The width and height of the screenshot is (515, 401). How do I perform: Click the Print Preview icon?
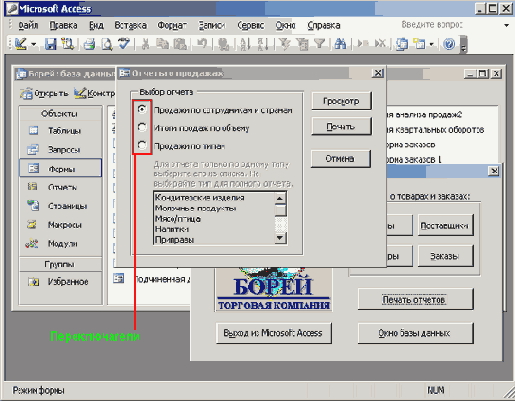pyautogui.click(x=107, y=44)
